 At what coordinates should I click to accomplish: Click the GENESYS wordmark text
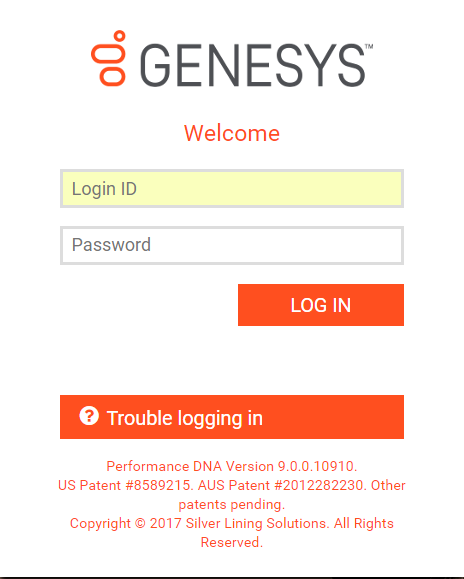253,65
